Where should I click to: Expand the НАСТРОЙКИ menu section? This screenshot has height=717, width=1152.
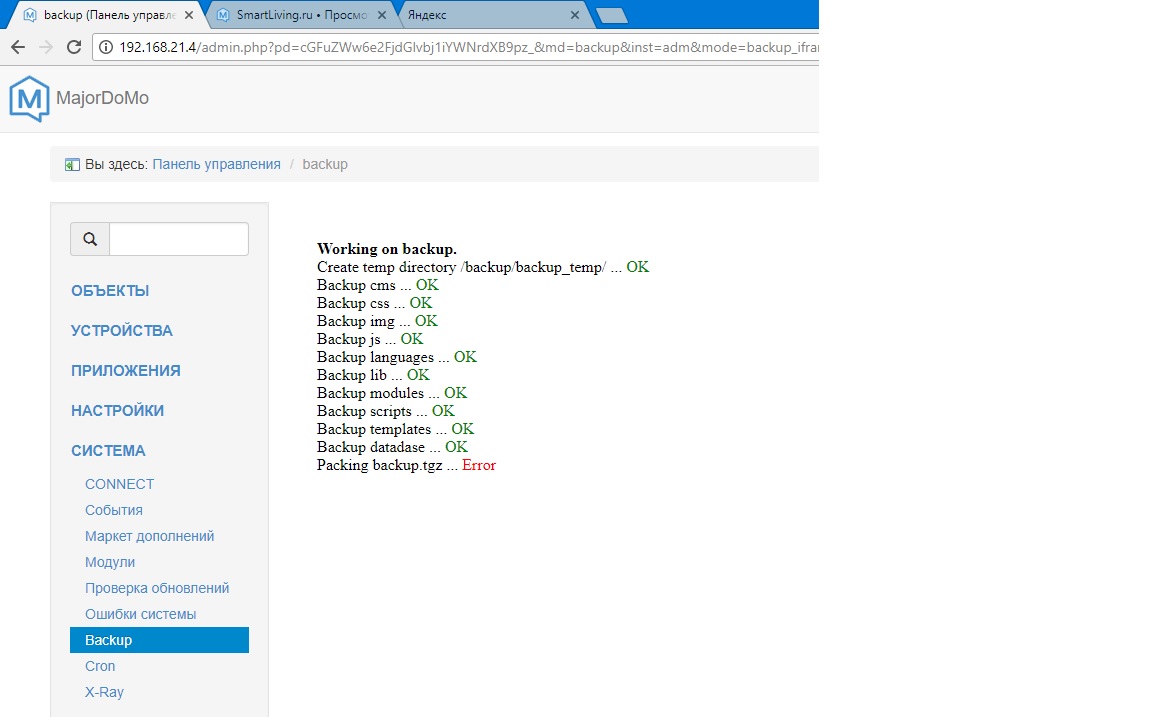[118, 411]
